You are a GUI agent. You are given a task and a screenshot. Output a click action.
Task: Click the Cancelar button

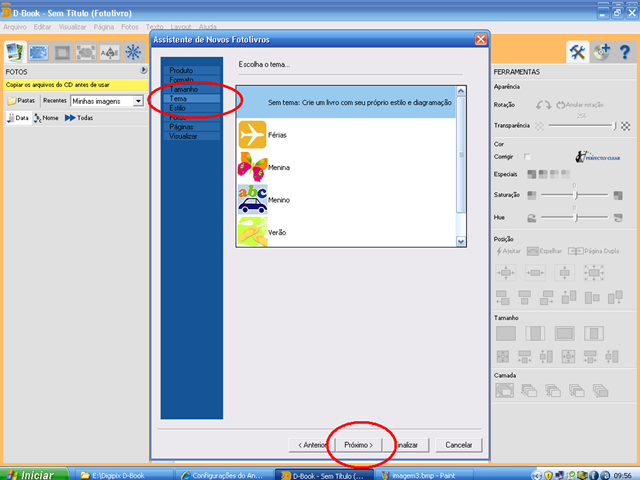coord(458,445)
